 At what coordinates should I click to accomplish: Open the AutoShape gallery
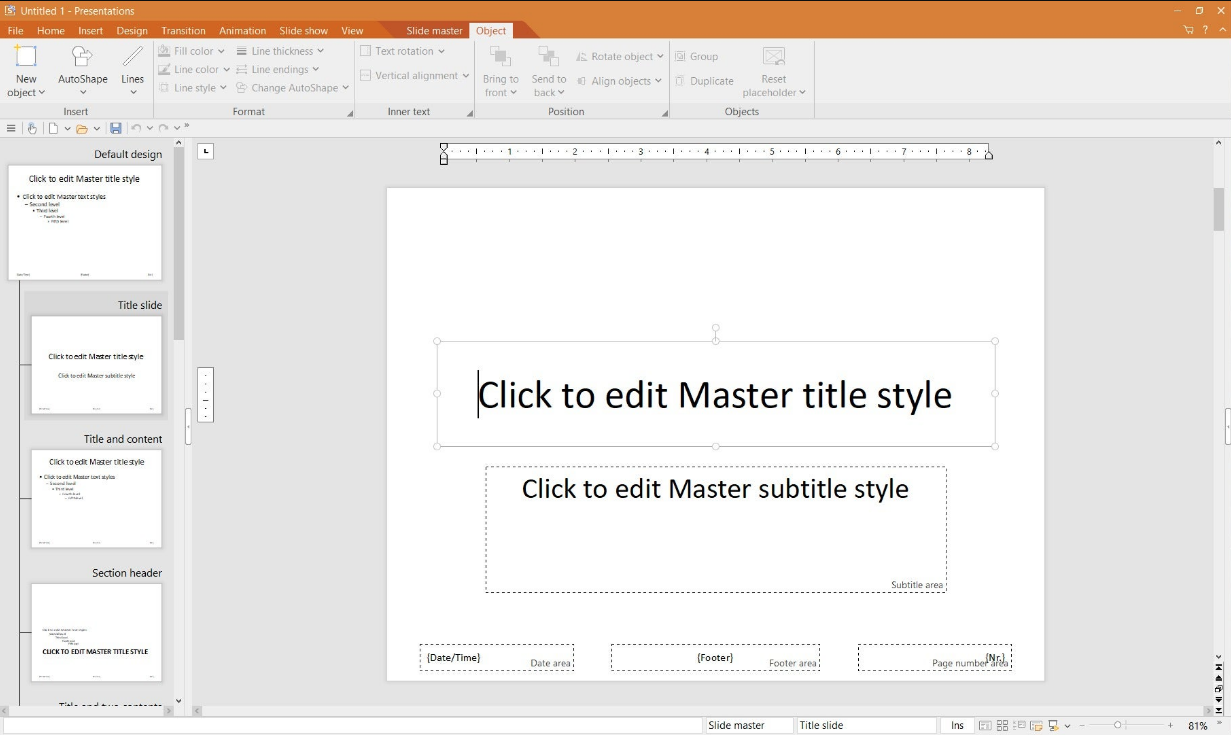coord(82,71)
